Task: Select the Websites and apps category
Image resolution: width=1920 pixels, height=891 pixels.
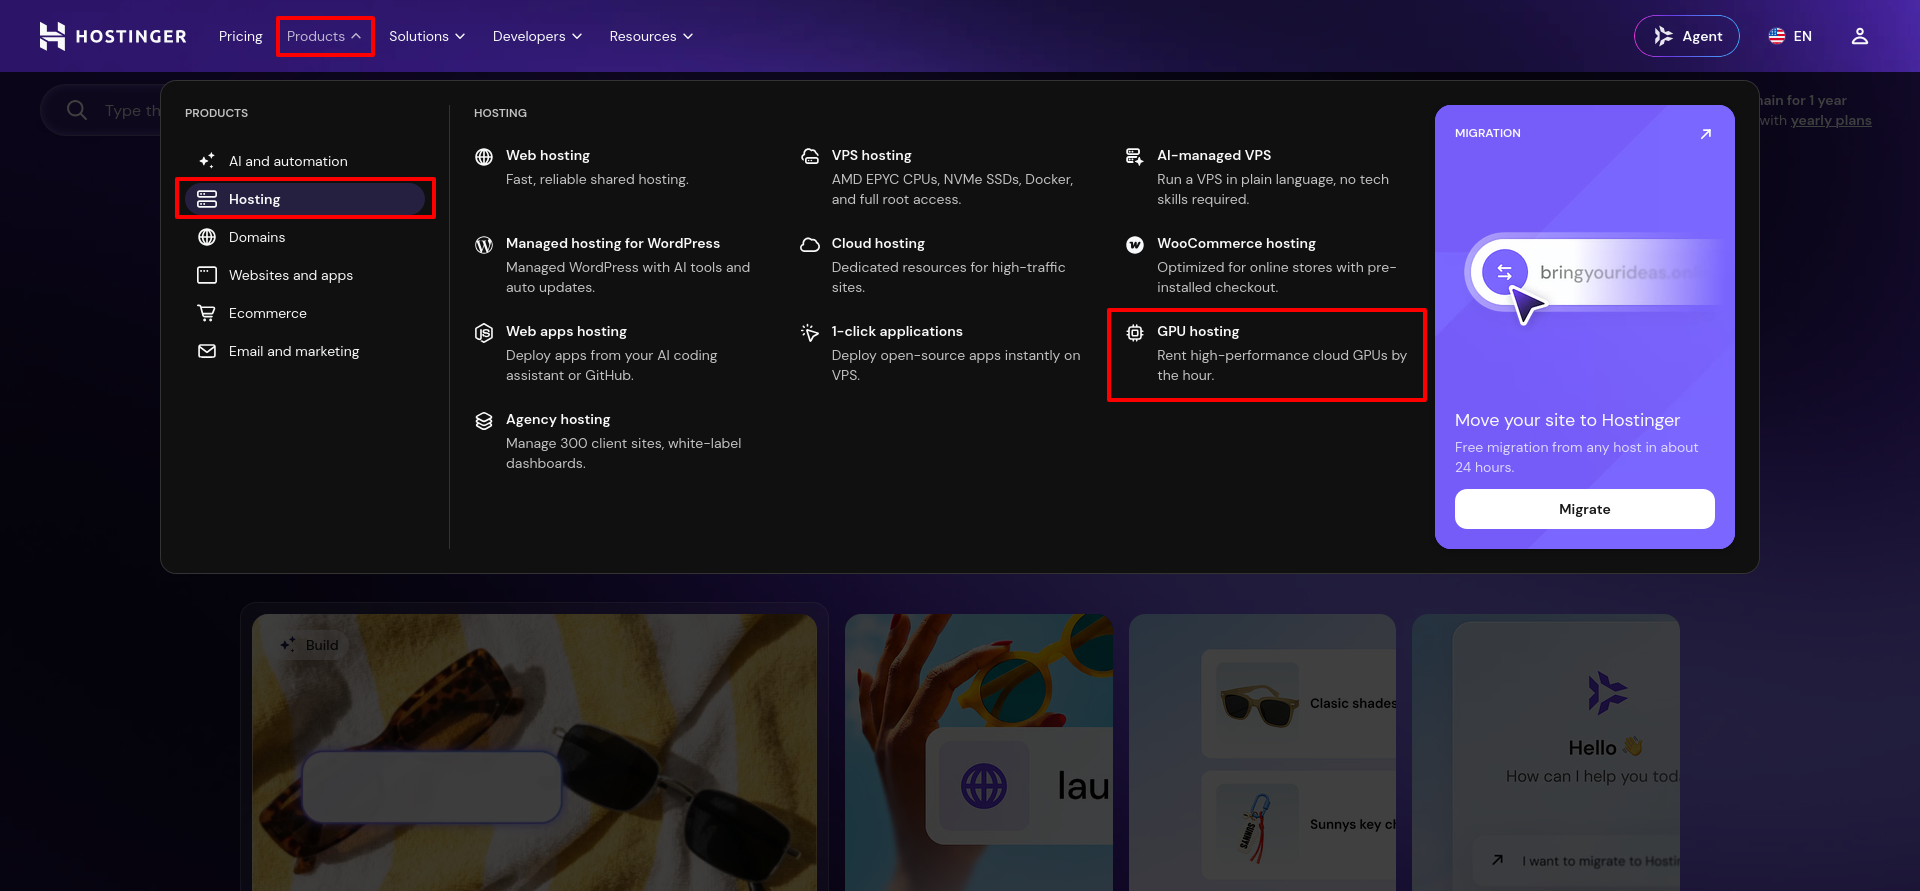Action: pyautogui.click(x=305, y=275)
